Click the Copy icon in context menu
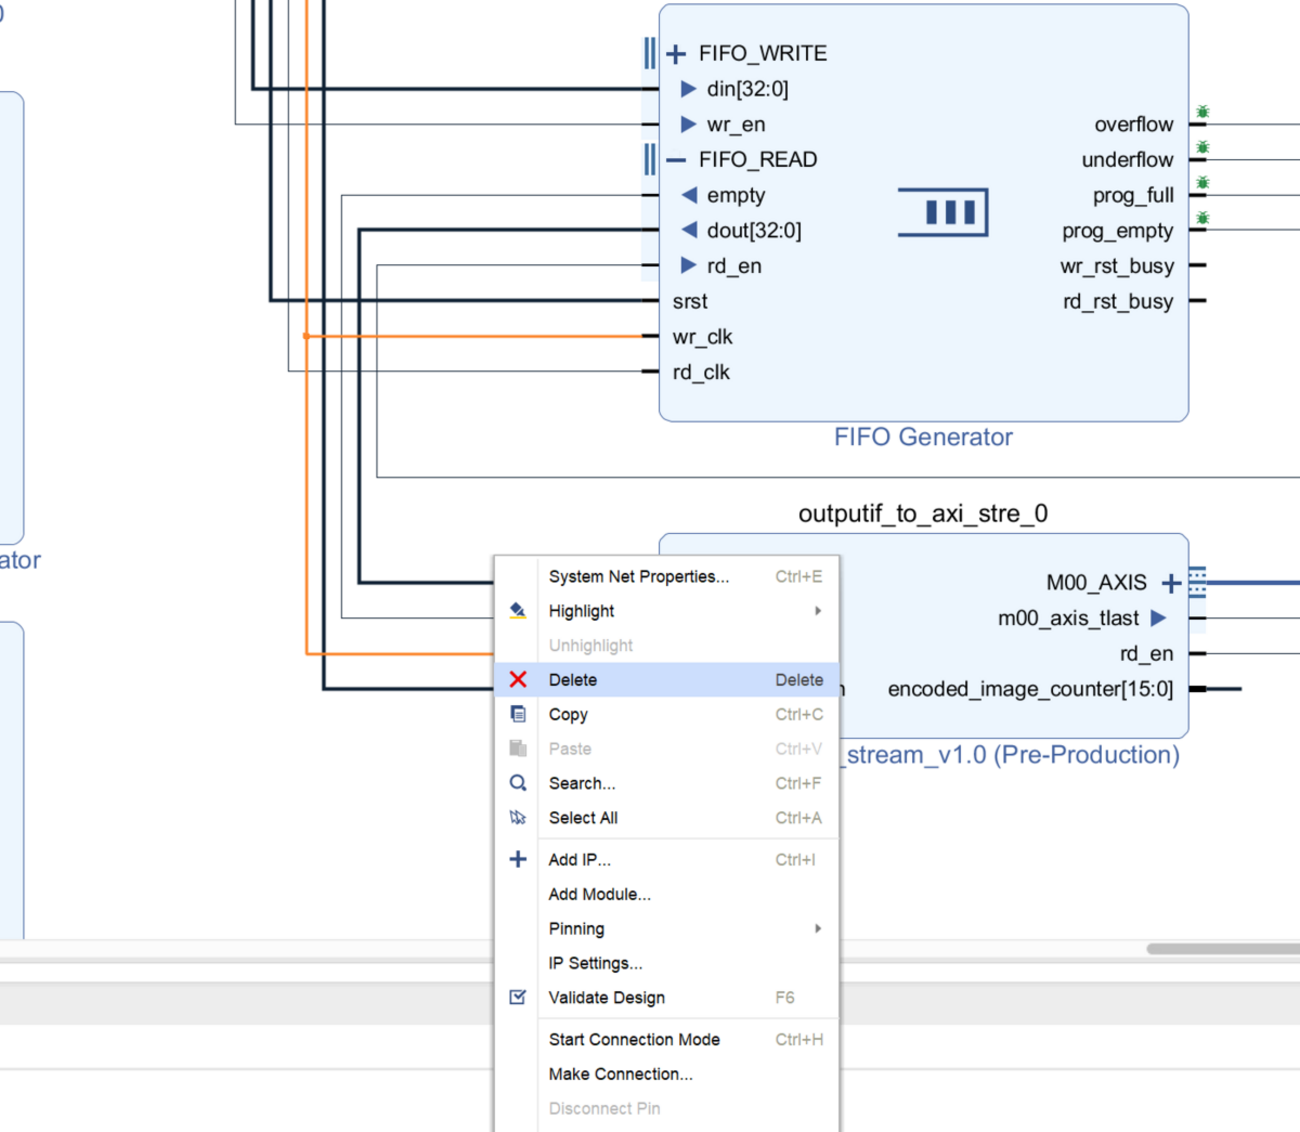 [x=518, y=714]
